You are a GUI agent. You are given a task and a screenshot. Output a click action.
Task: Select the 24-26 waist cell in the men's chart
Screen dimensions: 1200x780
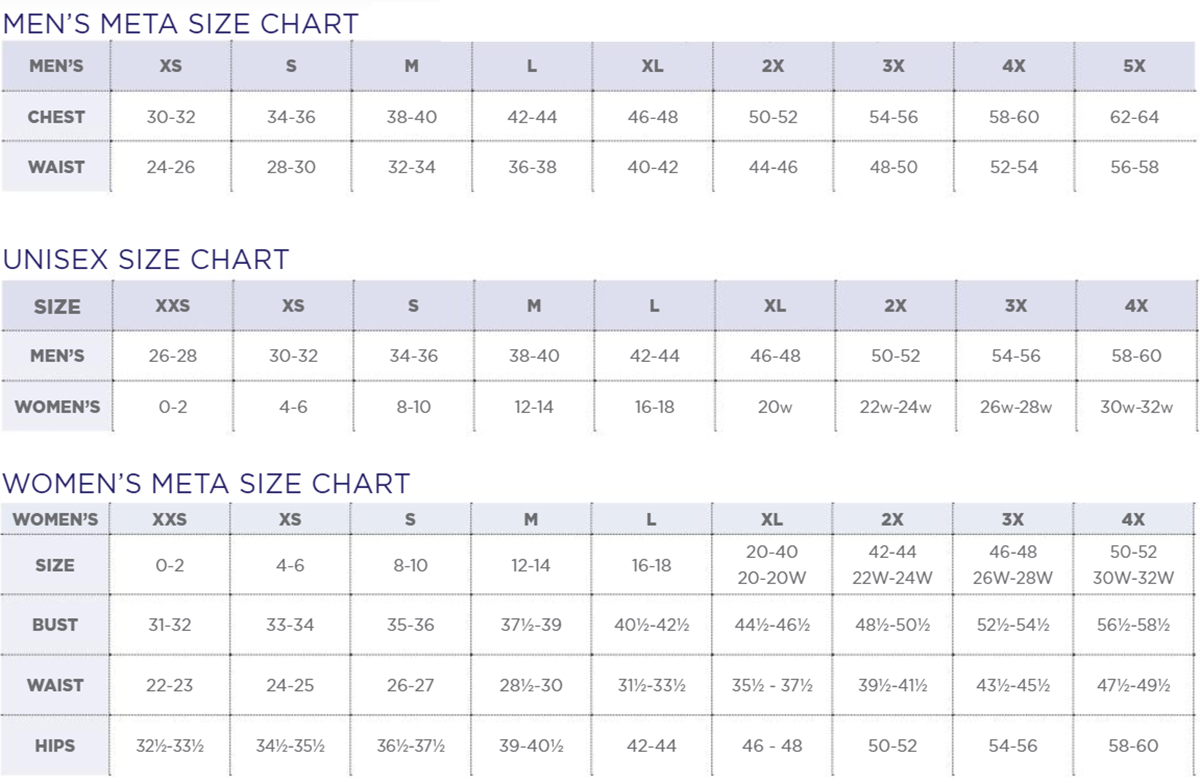coord(171,167)
